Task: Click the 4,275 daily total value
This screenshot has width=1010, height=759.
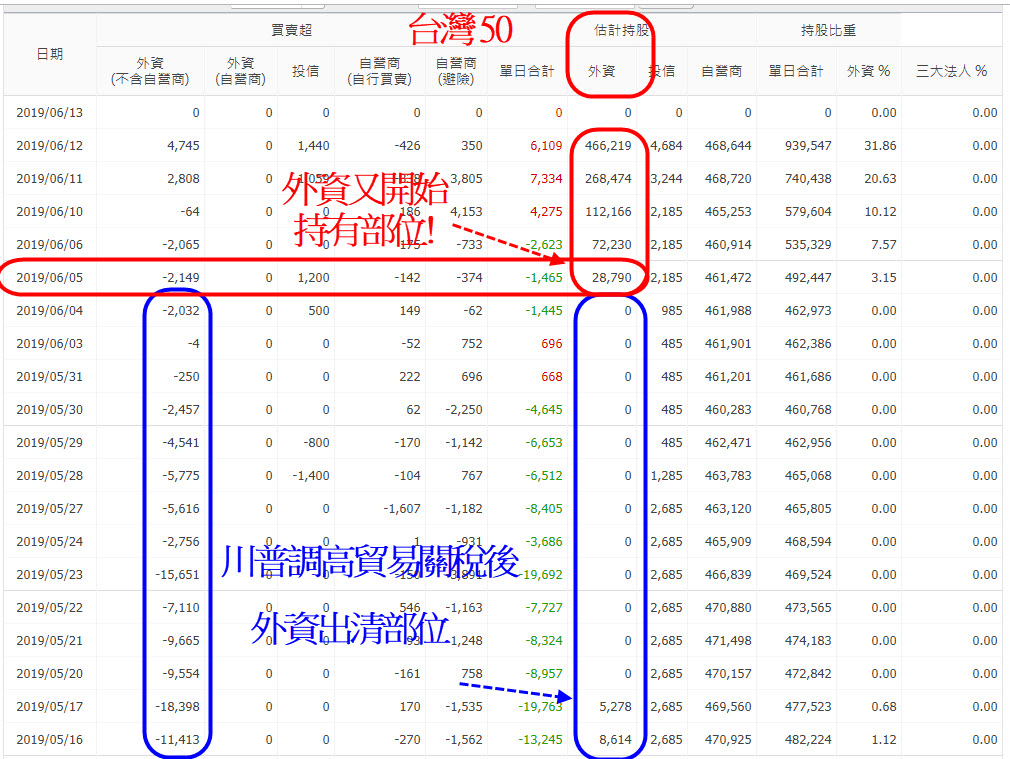Action: click(546, 211)
